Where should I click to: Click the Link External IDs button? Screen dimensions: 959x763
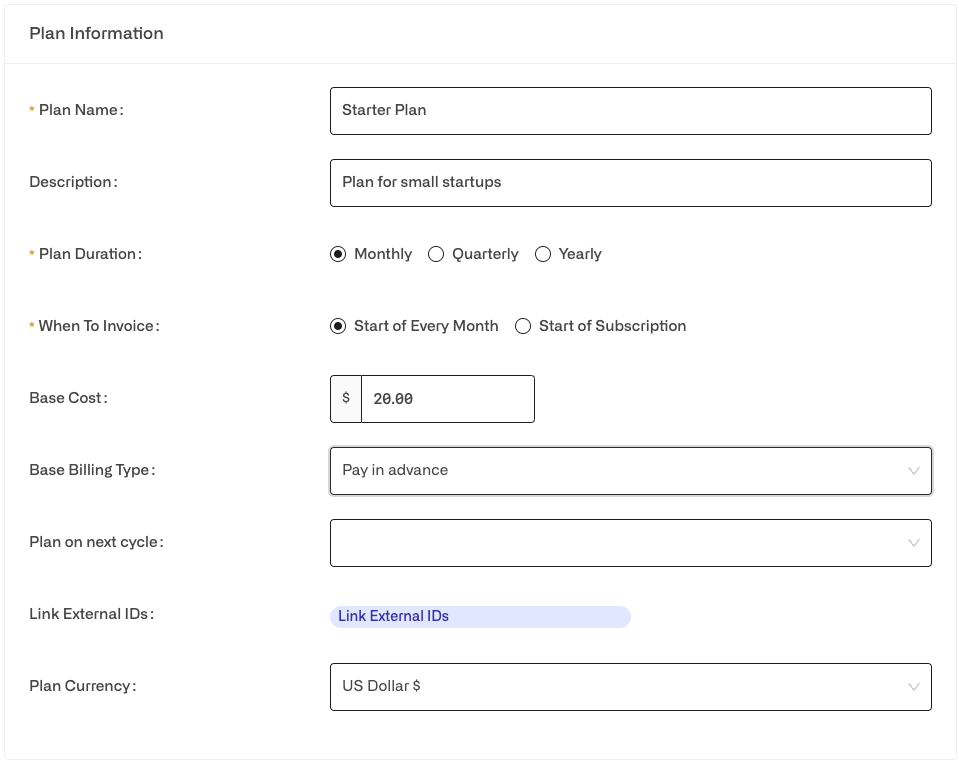480,616
